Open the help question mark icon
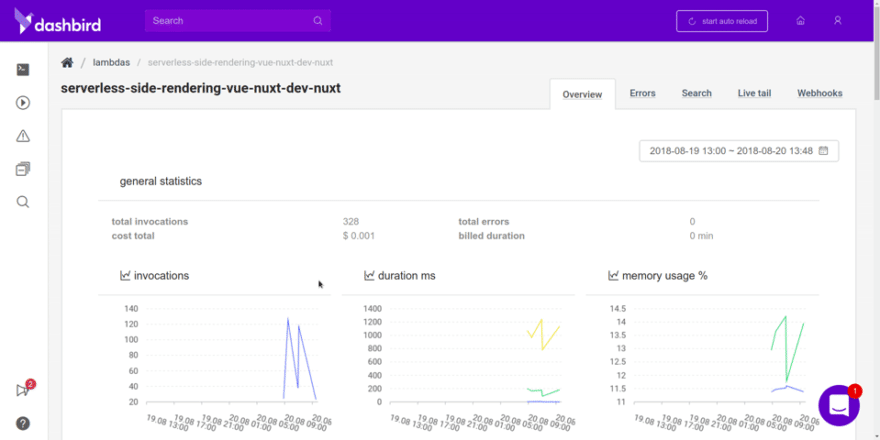Viewport: 880px width, 440px height. click(x=23, y=423)
